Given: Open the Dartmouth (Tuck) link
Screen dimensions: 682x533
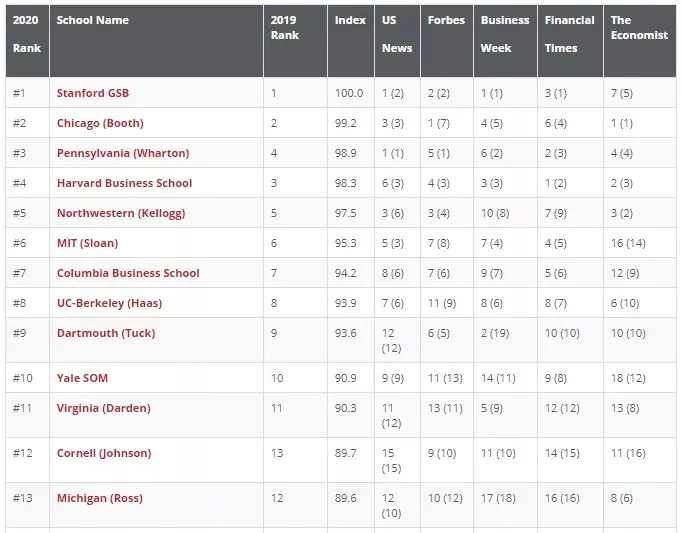Looking at the screenshot, I should tap(106, 333).
